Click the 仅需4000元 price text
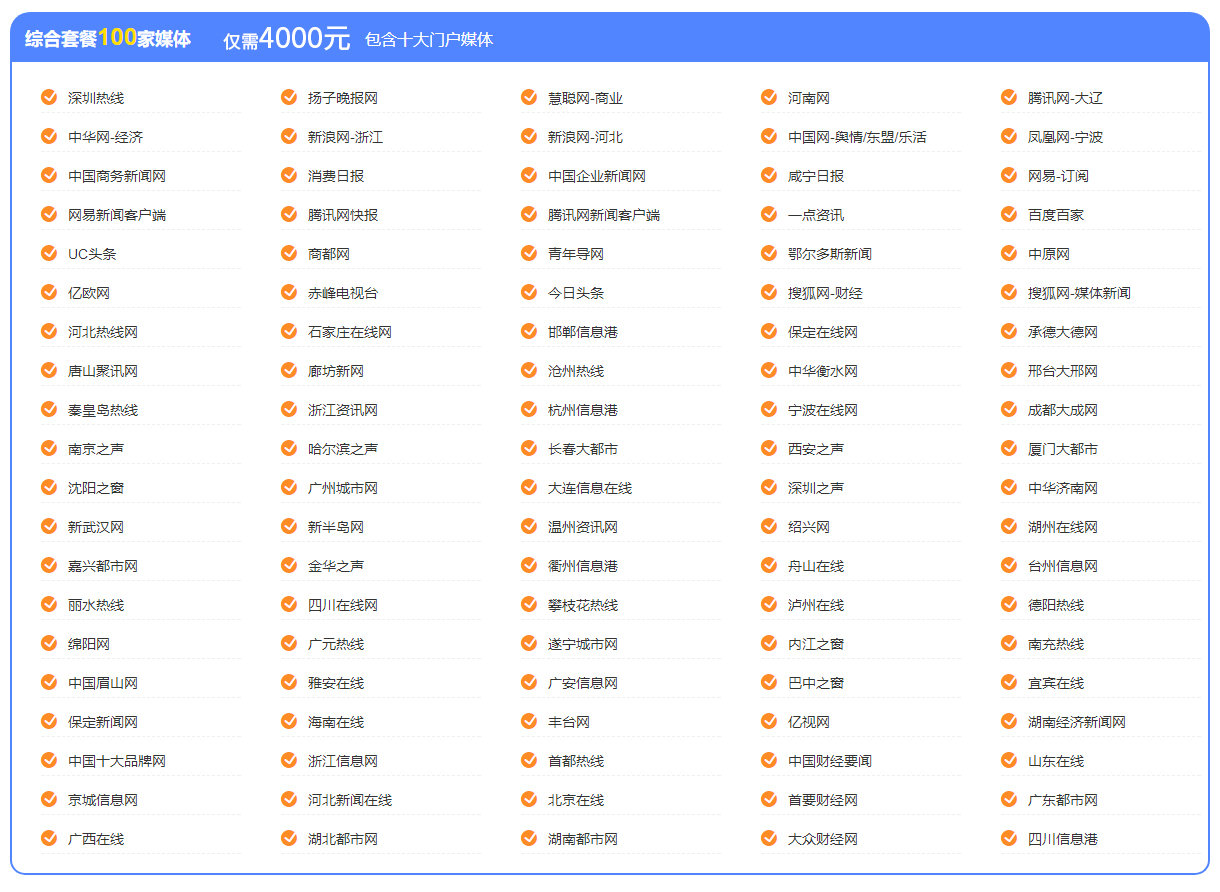 (x=286, y=39)
